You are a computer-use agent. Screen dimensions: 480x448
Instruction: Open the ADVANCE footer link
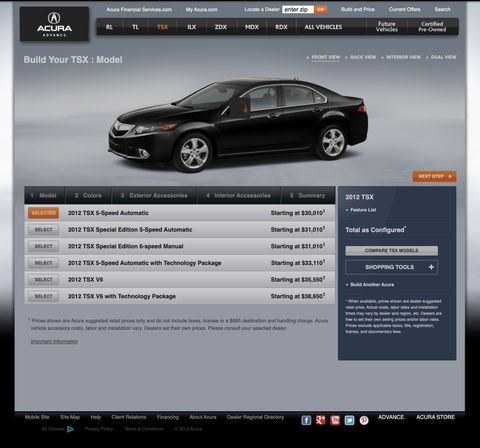(x=391, y=417)
